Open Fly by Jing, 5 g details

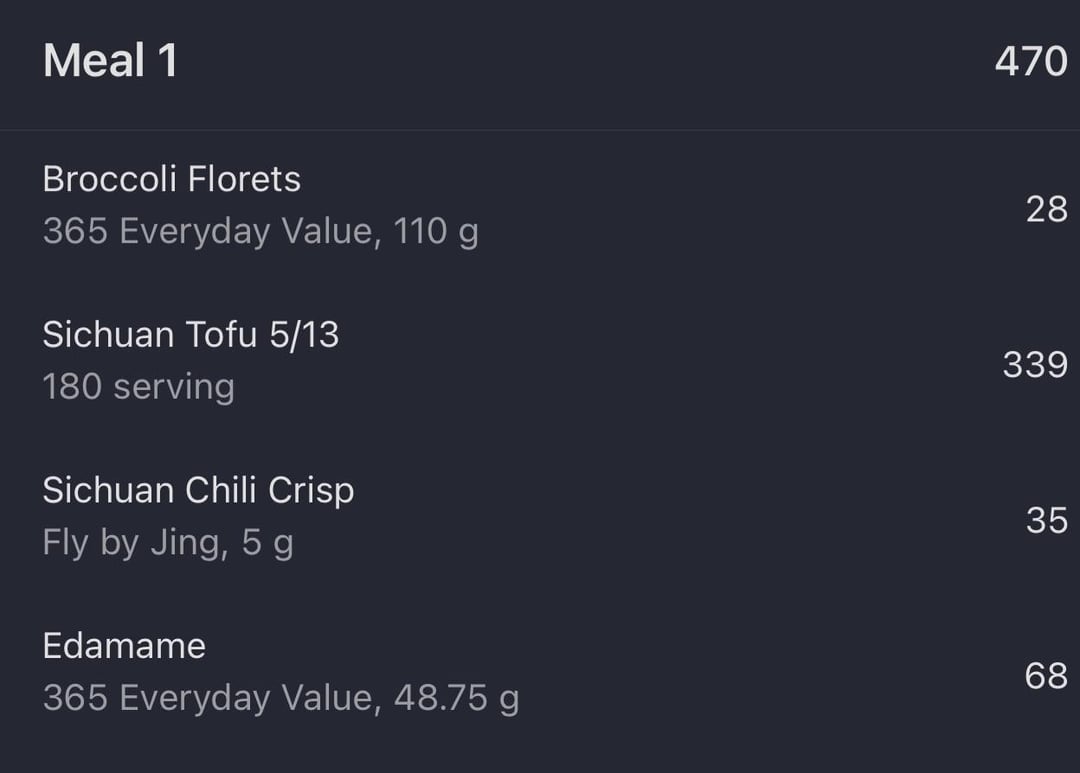point(168,542)
